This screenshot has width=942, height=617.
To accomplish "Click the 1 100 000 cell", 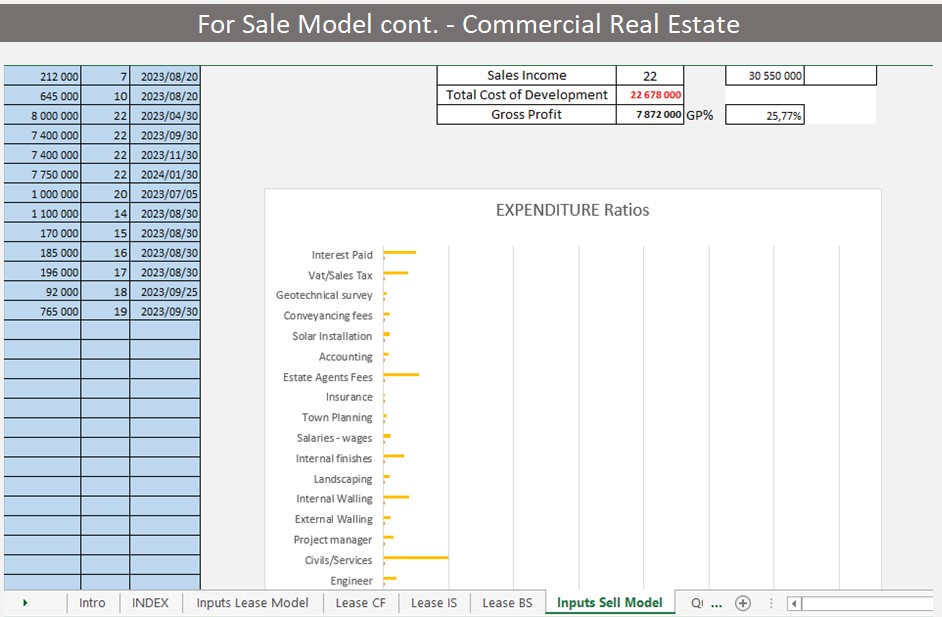I will tap(42, 213).
